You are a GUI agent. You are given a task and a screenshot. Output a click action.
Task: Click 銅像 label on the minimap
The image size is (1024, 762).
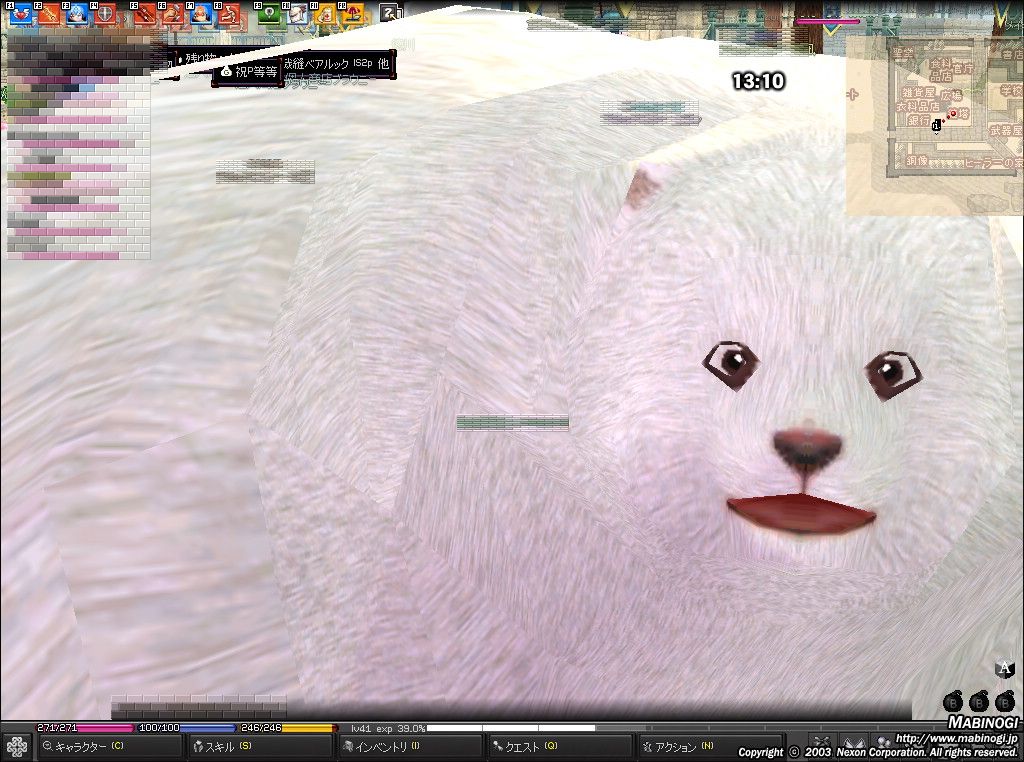(x=917, y=161)
